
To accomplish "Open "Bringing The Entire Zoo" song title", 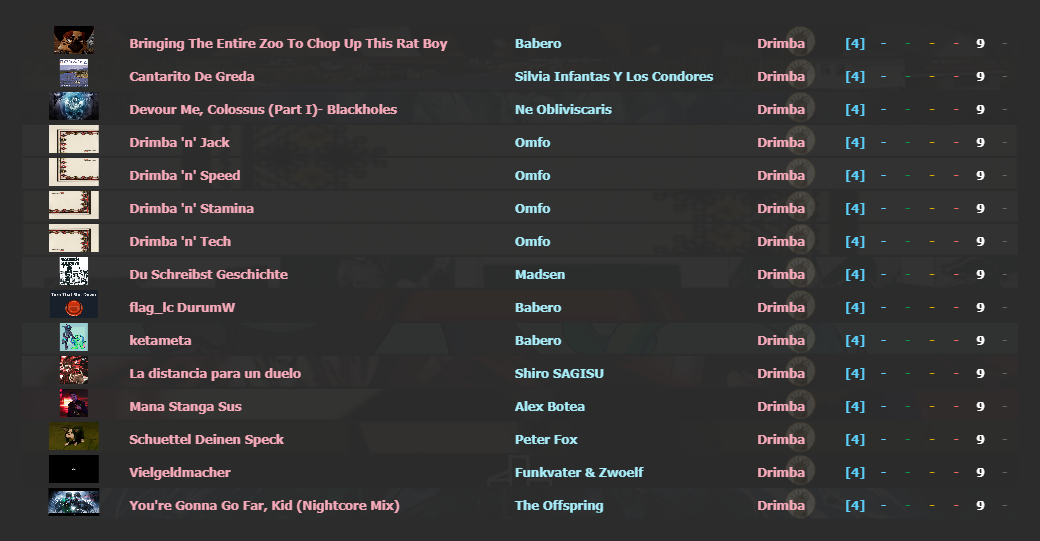I will pos(288,43).
